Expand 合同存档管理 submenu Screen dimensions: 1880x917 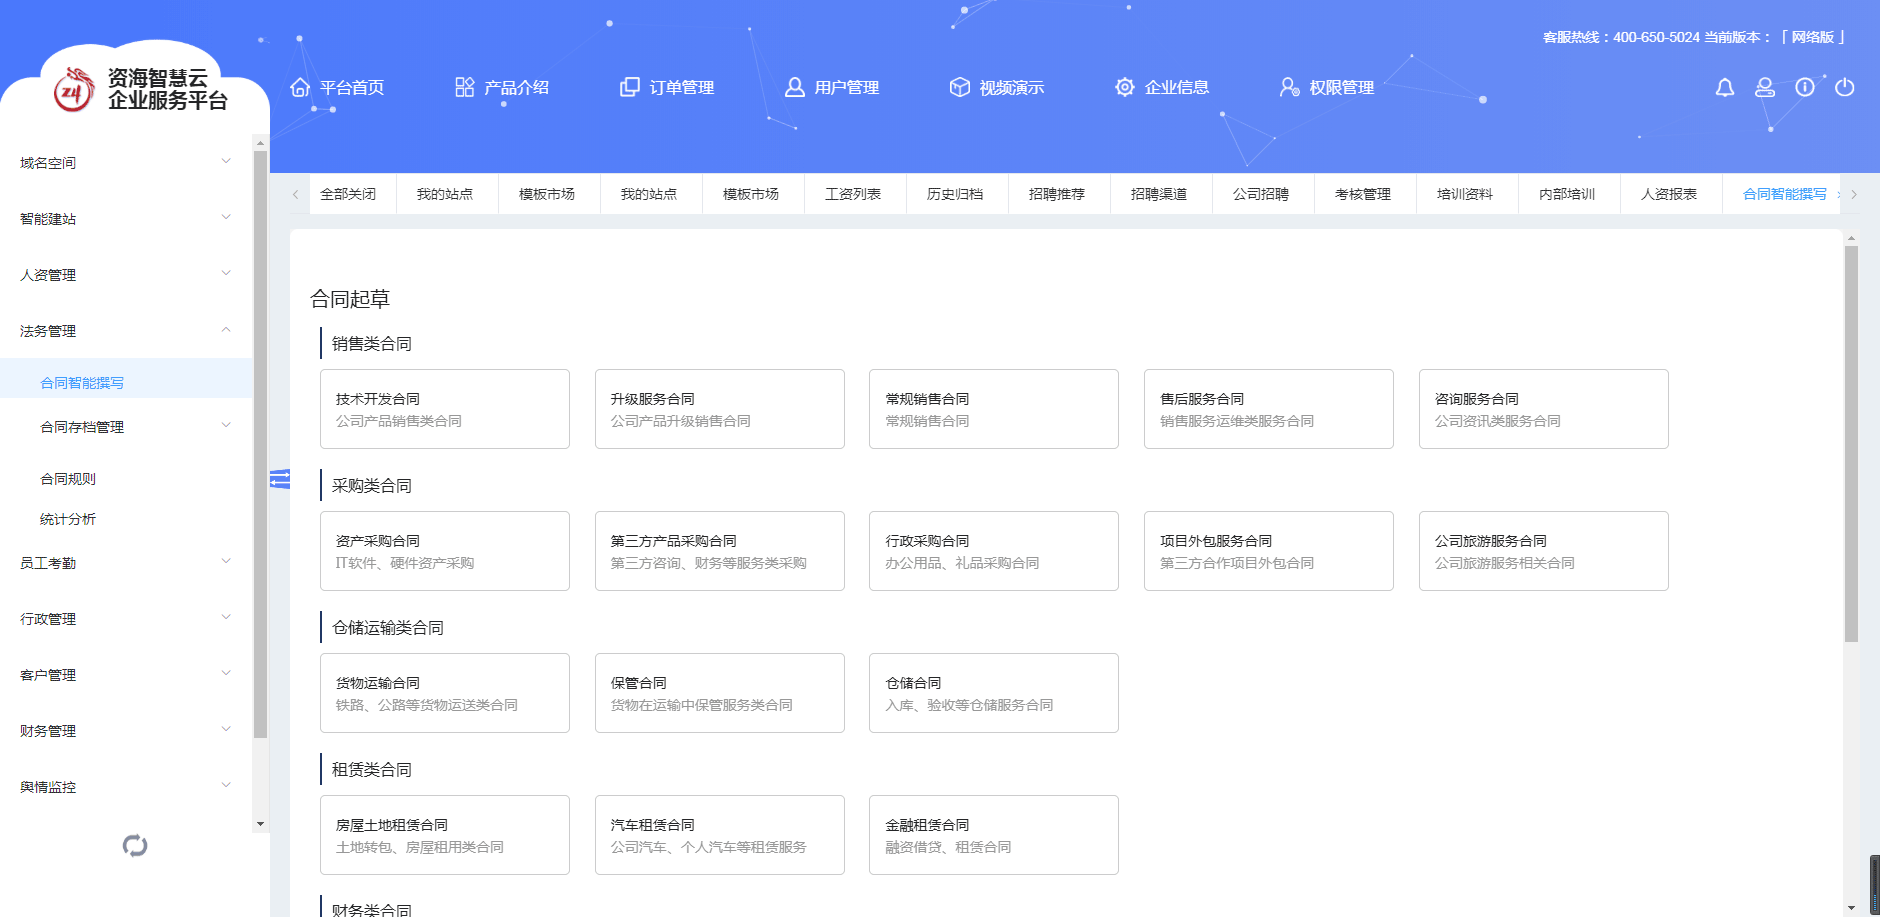(x=135, y=427)
